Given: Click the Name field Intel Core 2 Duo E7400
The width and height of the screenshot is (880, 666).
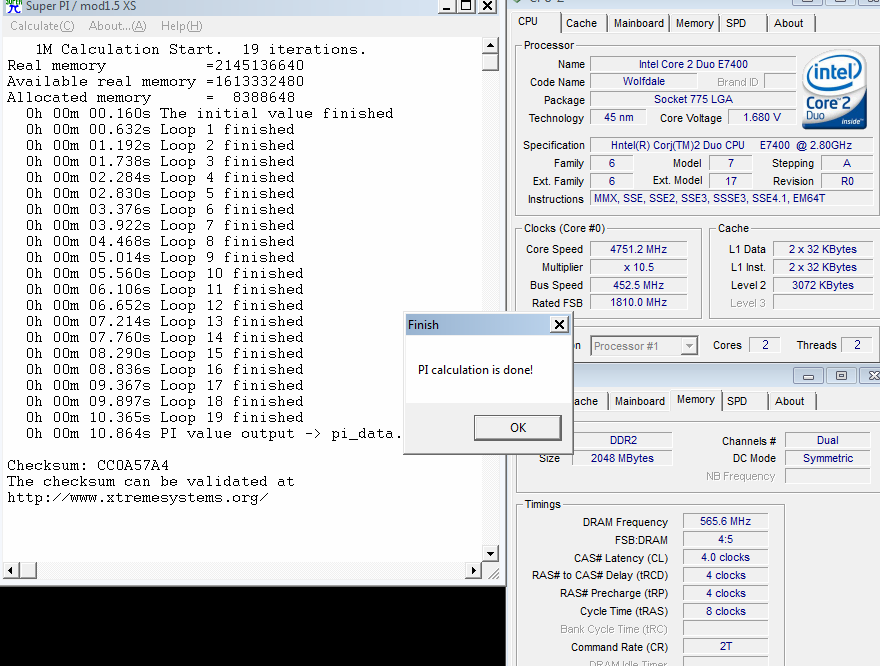Looking at the screenshot, I should 693,64.
